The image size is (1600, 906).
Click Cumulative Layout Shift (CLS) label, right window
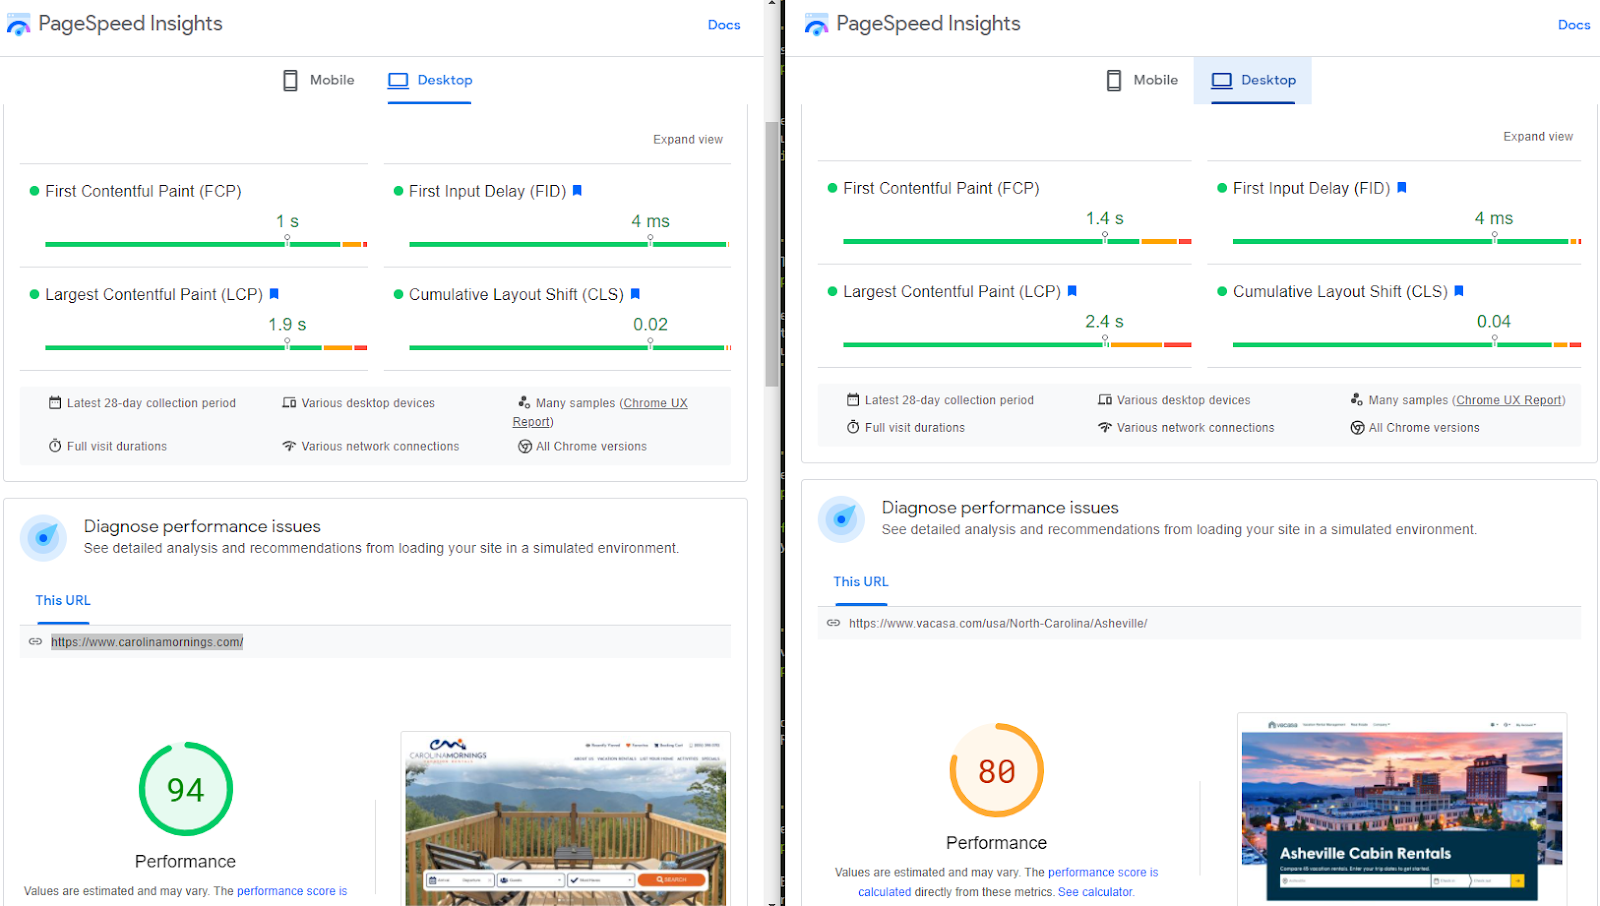coord(1340,291)
